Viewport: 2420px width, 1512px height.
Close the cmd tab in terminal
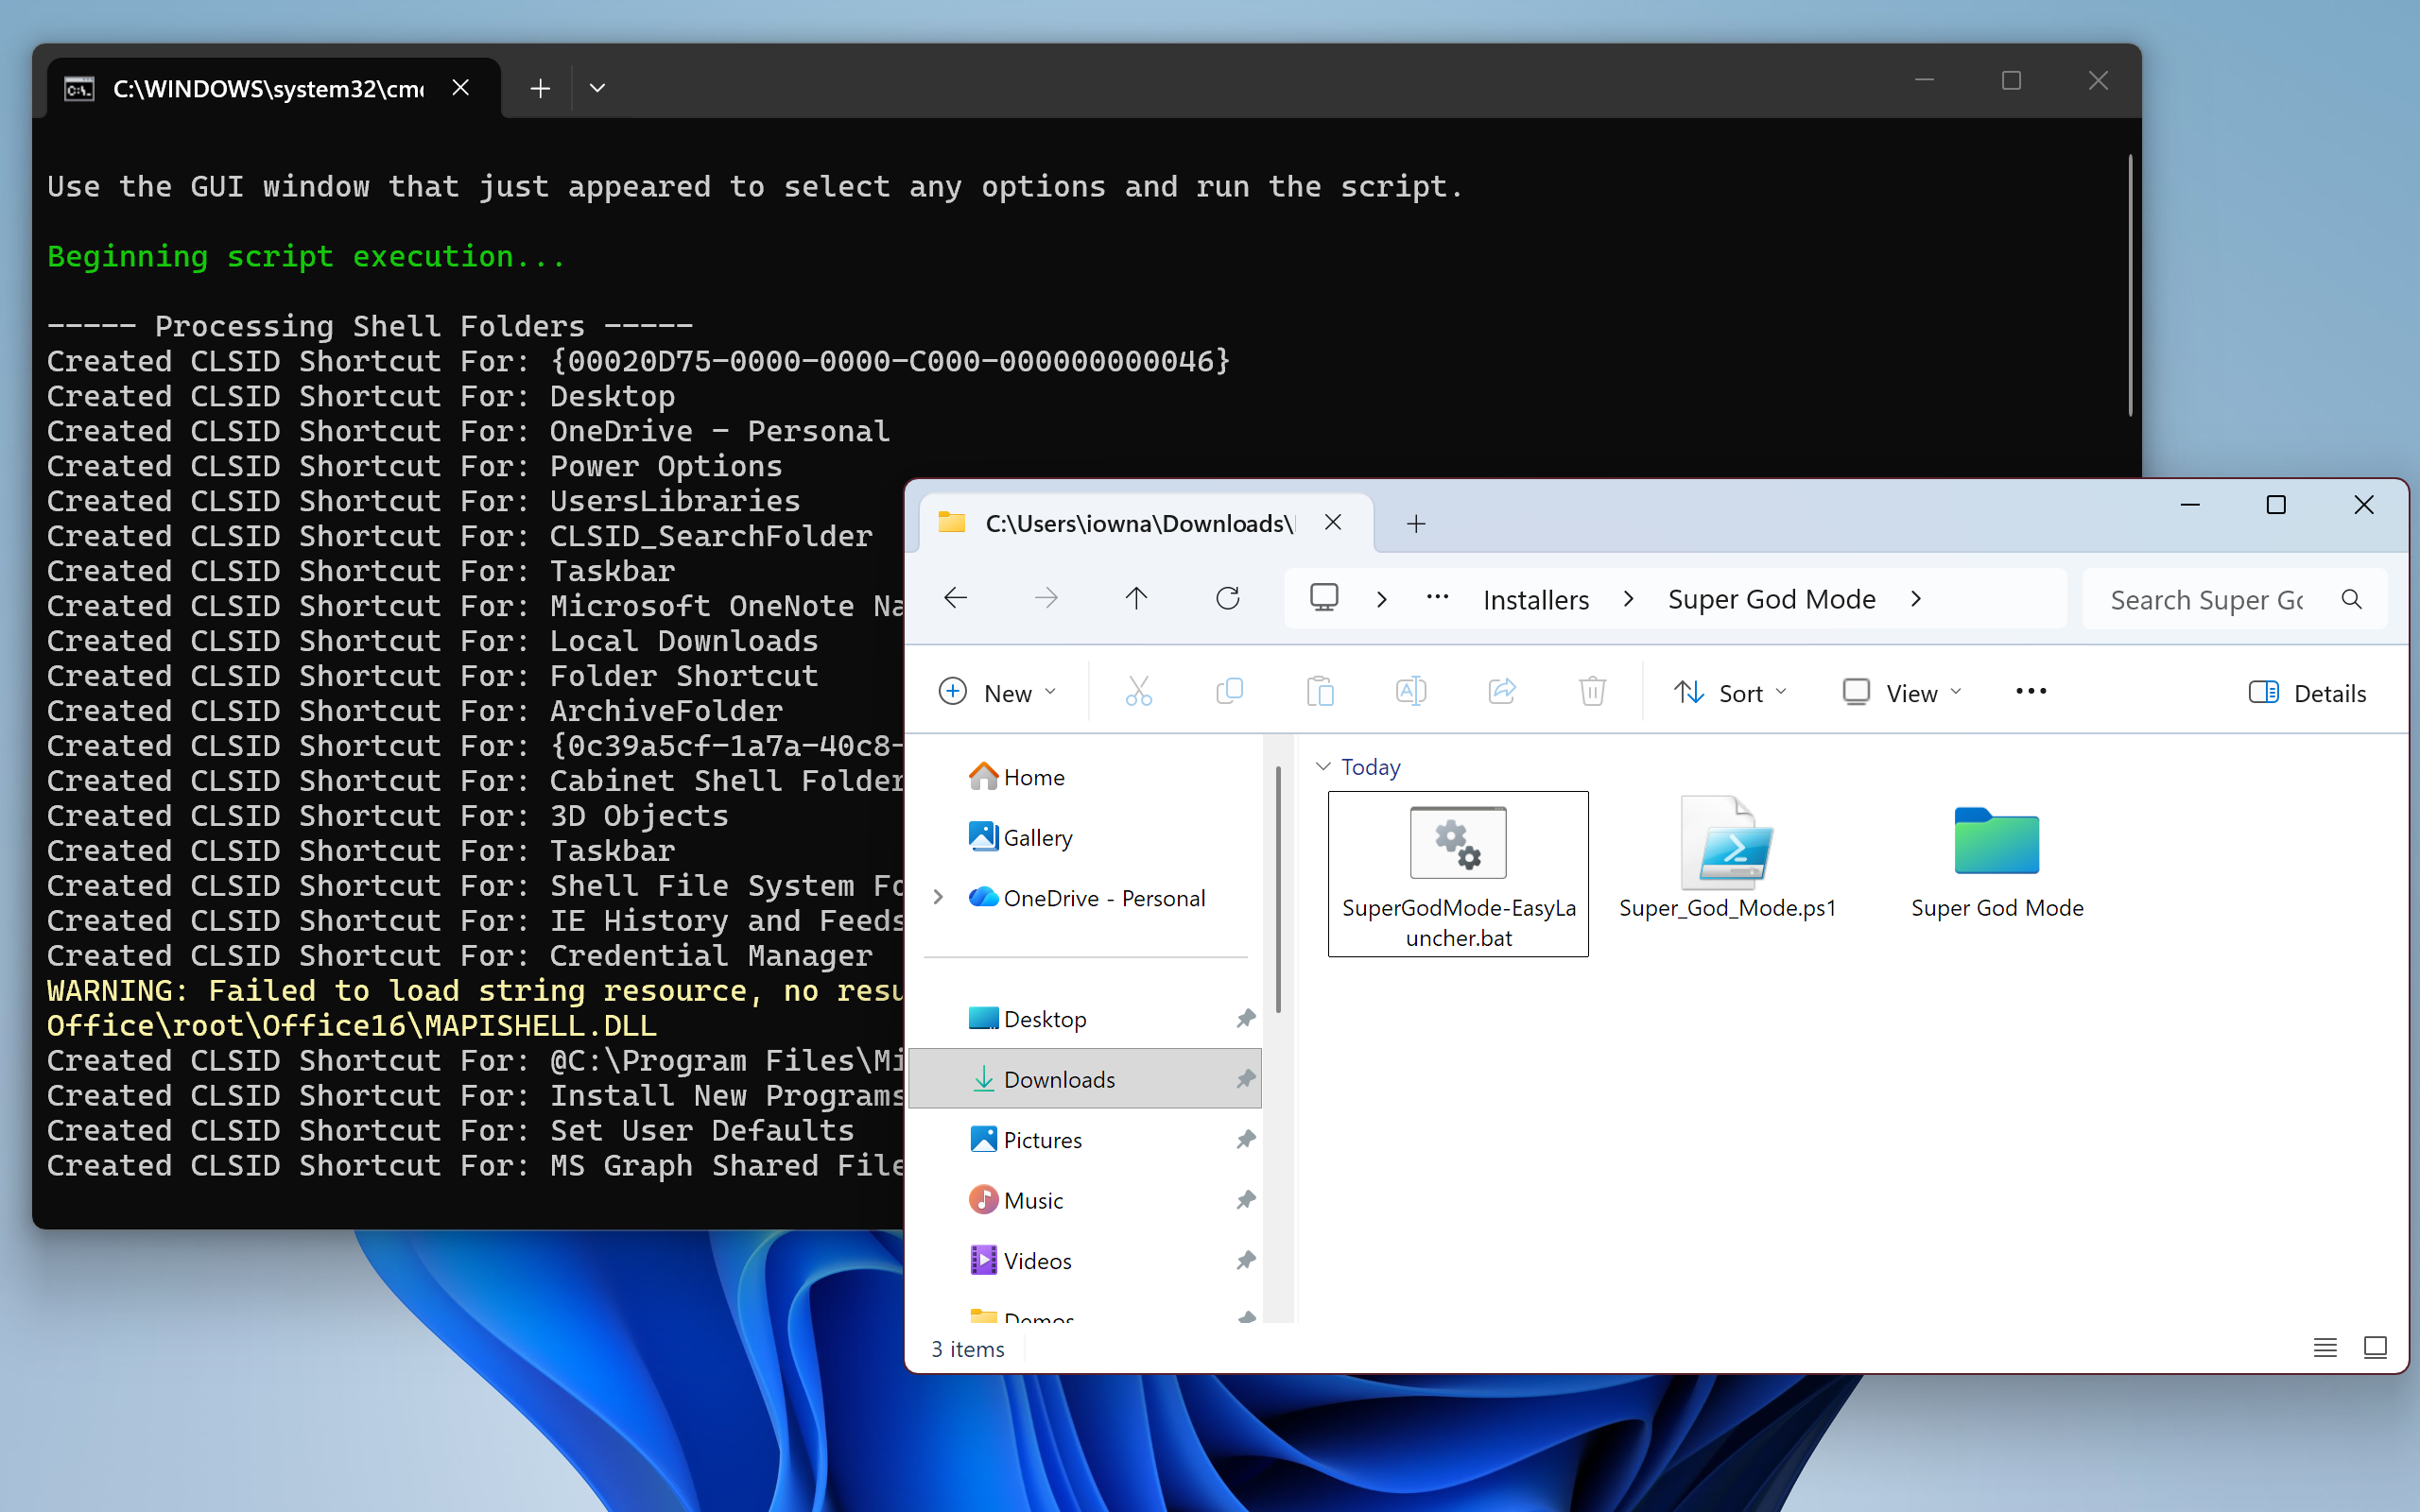[461, 88]
